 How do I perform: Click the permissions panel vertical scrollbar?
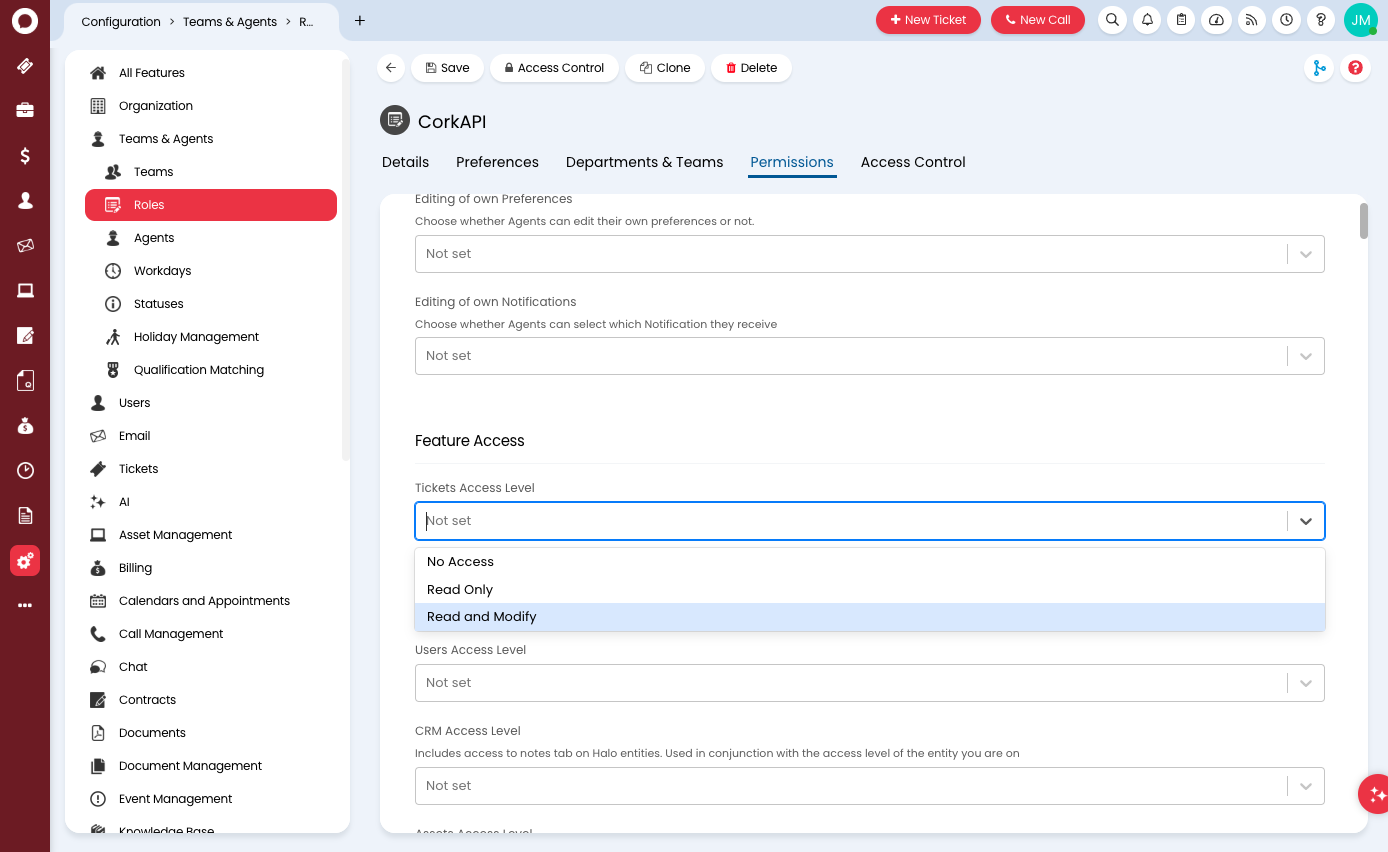pyautogui.click(x=1363, y=221)
